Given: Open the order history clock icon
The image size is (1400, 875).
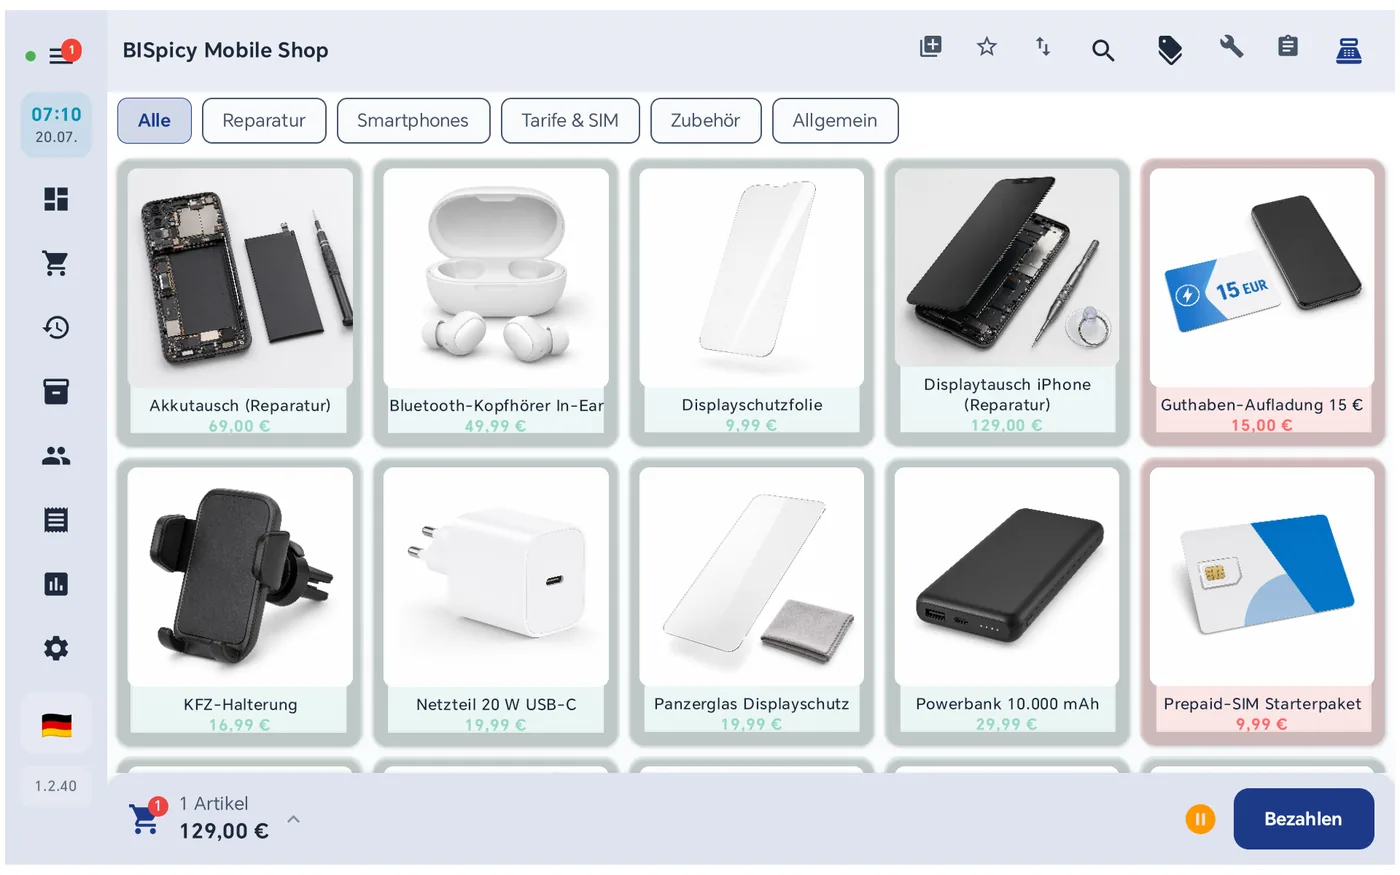Looking at the screenshot, I should pyautogui.click(x=56, y=327).
